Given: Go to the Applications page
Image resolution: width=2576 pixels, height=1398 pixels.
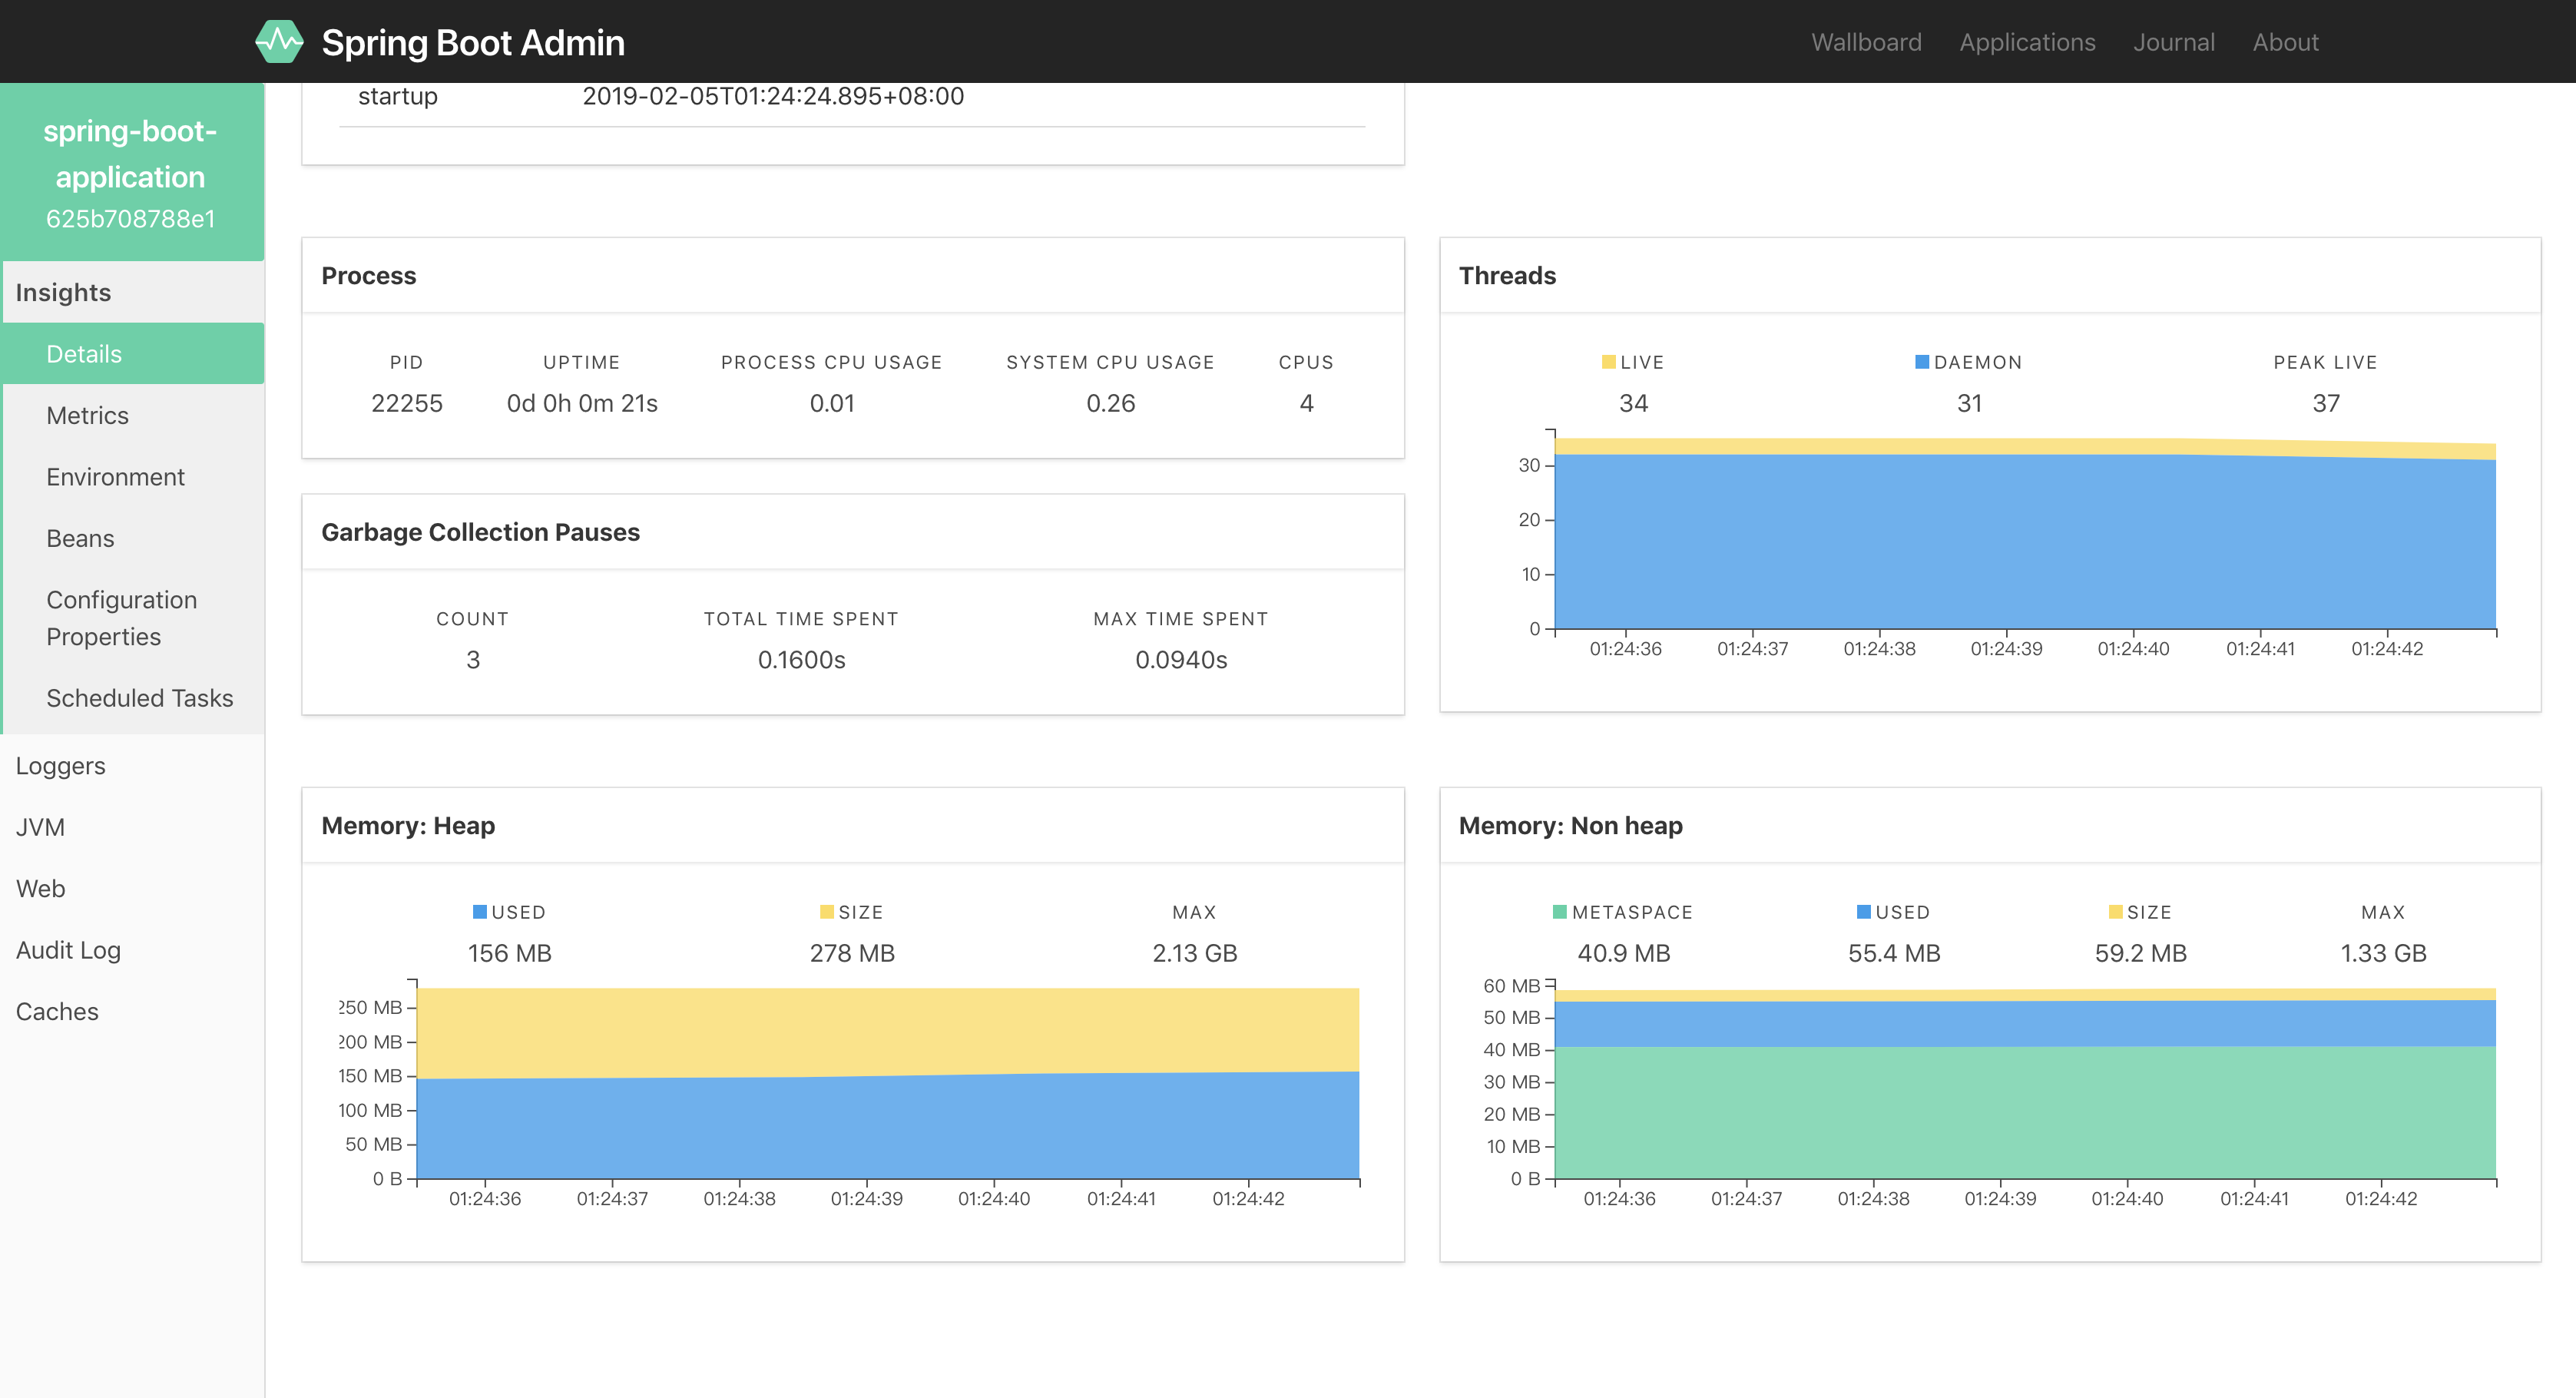Looking at the screenshot, I should pos(2027,42).
